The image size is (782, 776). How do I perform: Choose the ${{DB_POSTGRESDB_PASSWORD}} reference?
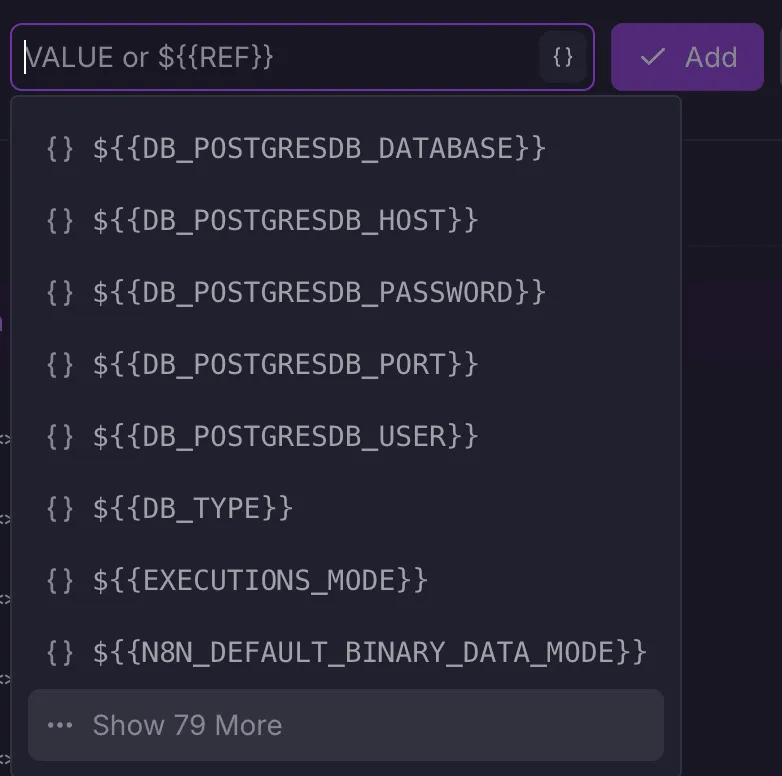point(319,292)
